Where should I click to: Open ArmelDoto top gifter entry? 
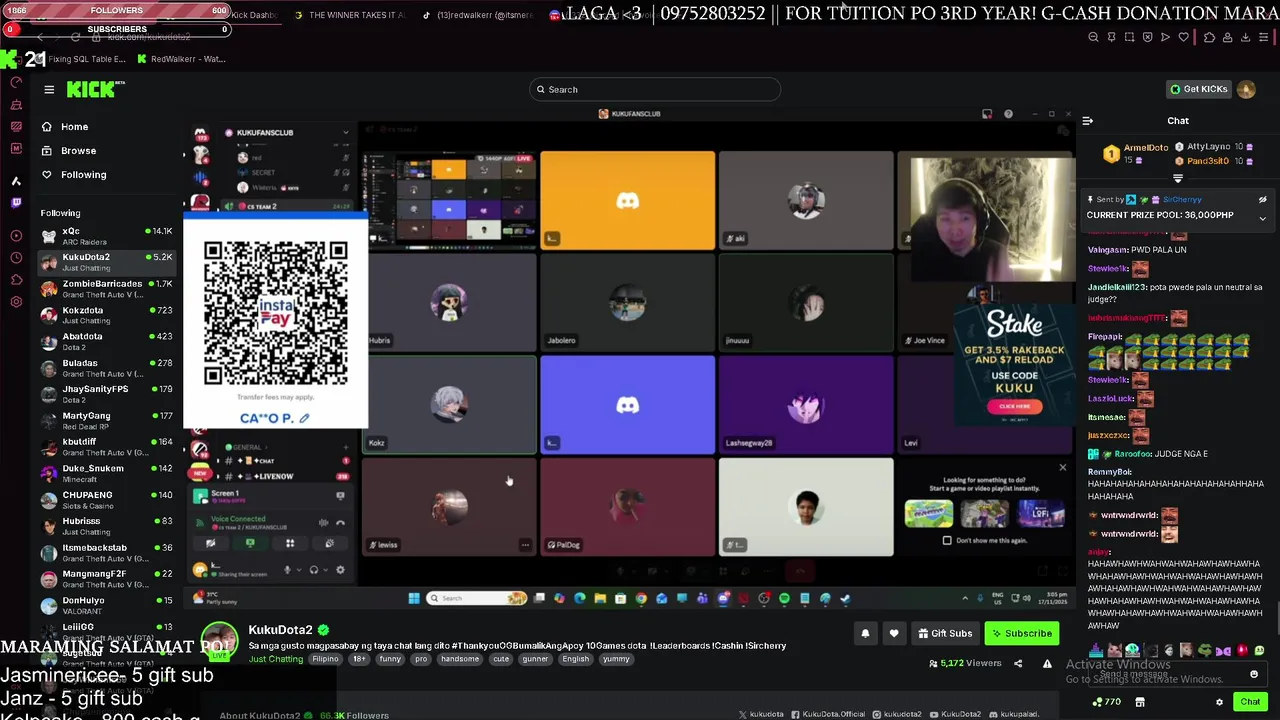pos(1136,153)
